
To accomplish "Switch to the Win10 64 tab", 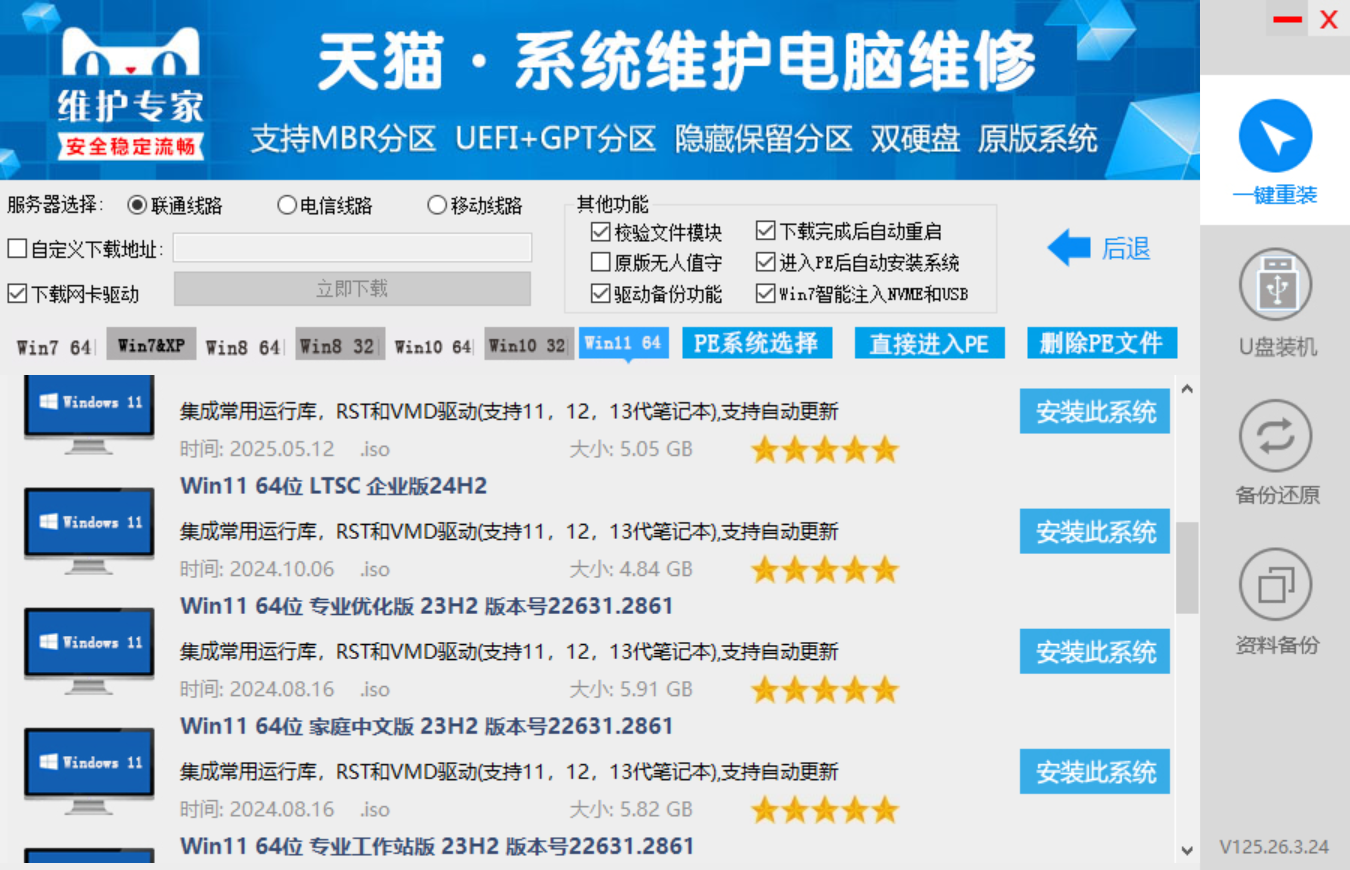I will 432,347.
